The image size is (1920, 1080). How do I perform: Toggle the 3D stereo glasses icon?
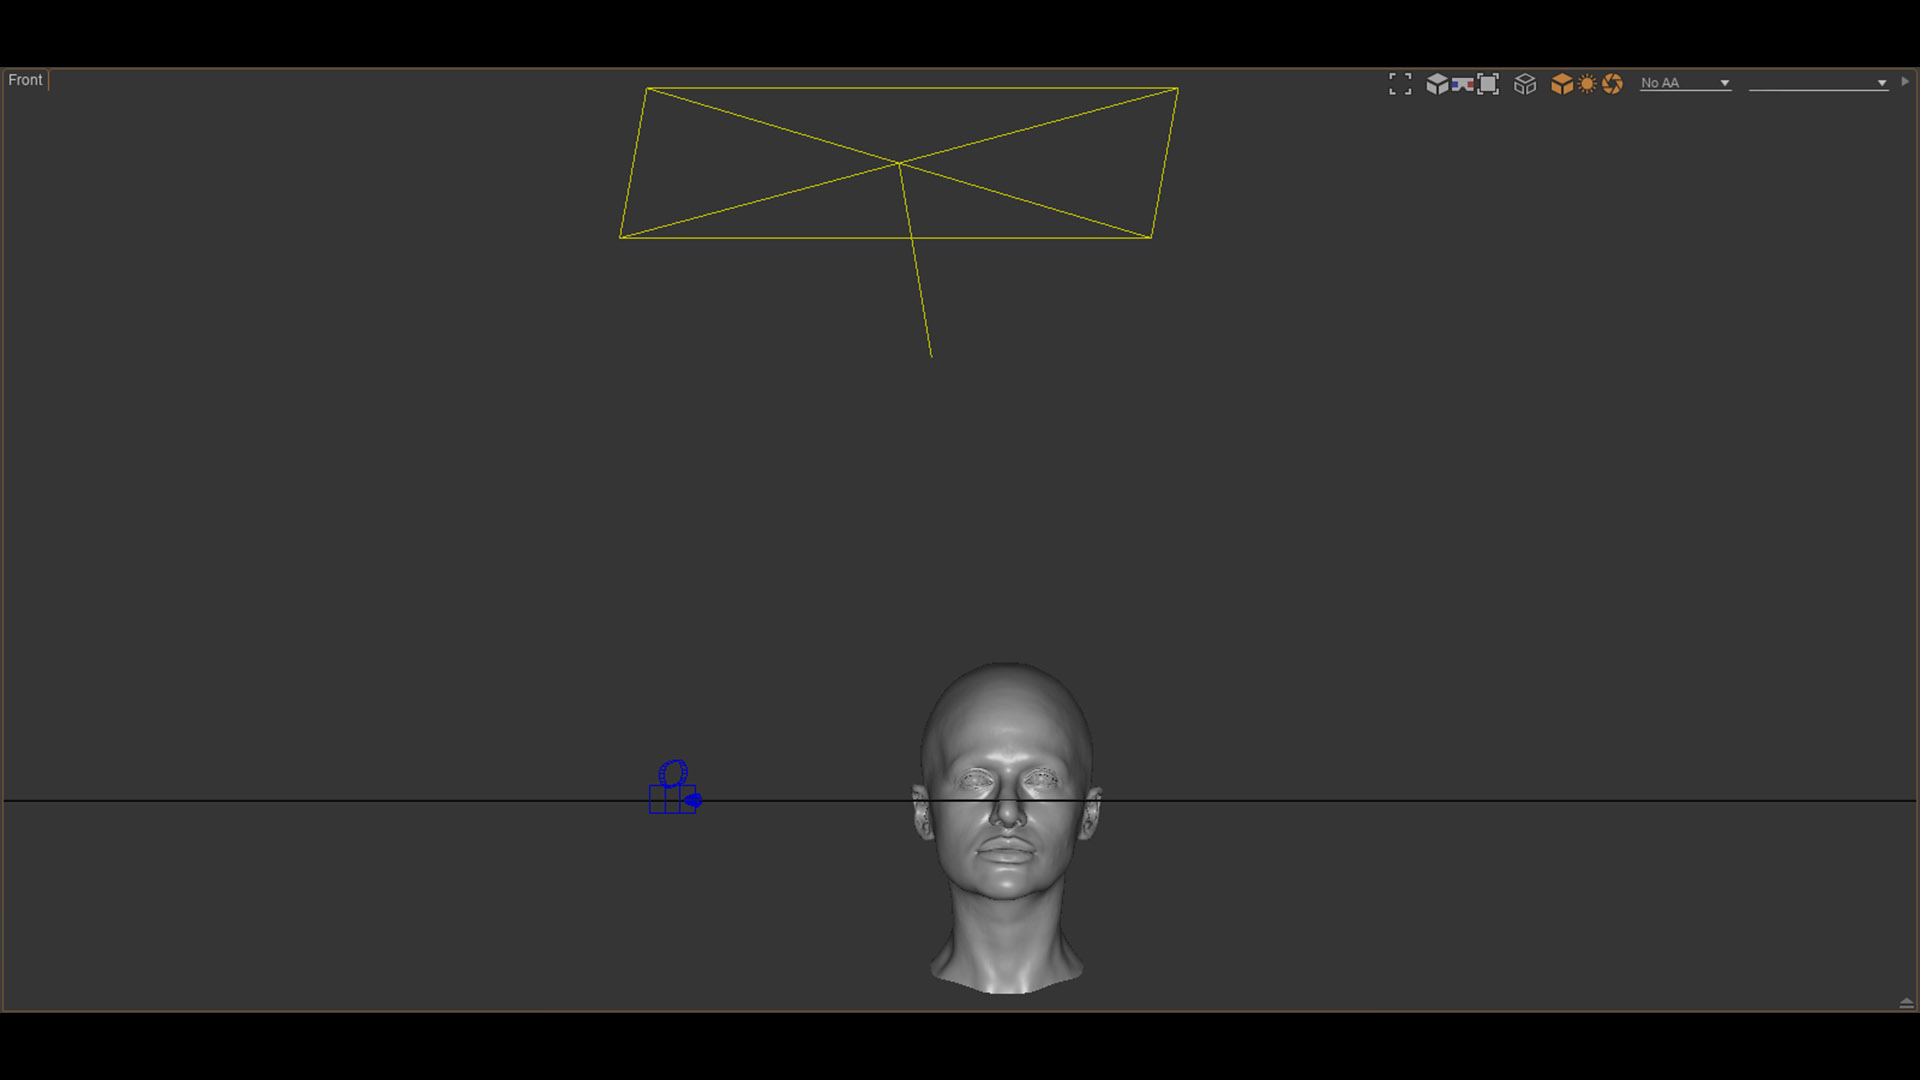pyautogui.click(x=1462, y=84)
